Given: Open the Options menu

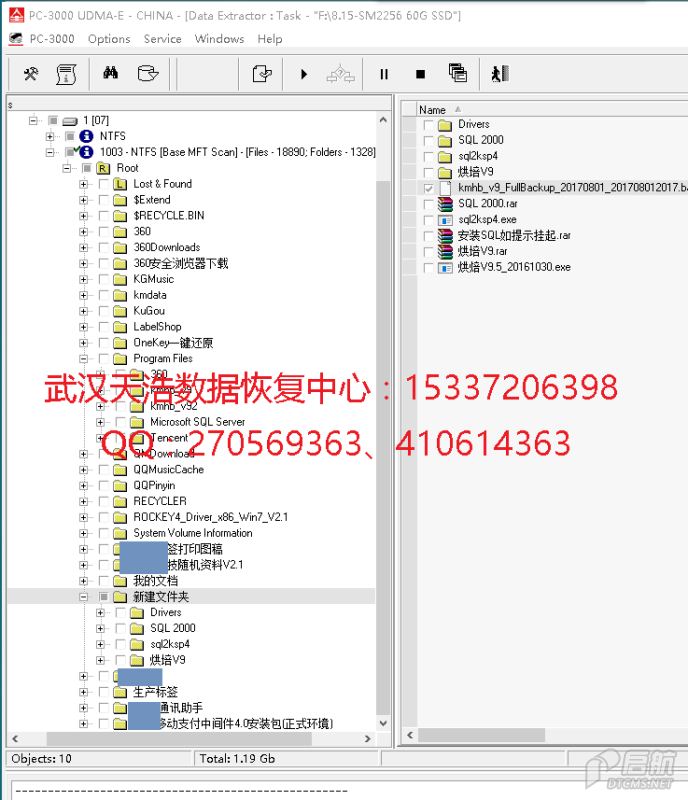Looking at the screenshot, I should pyautogui.click(x=109, y=39).
